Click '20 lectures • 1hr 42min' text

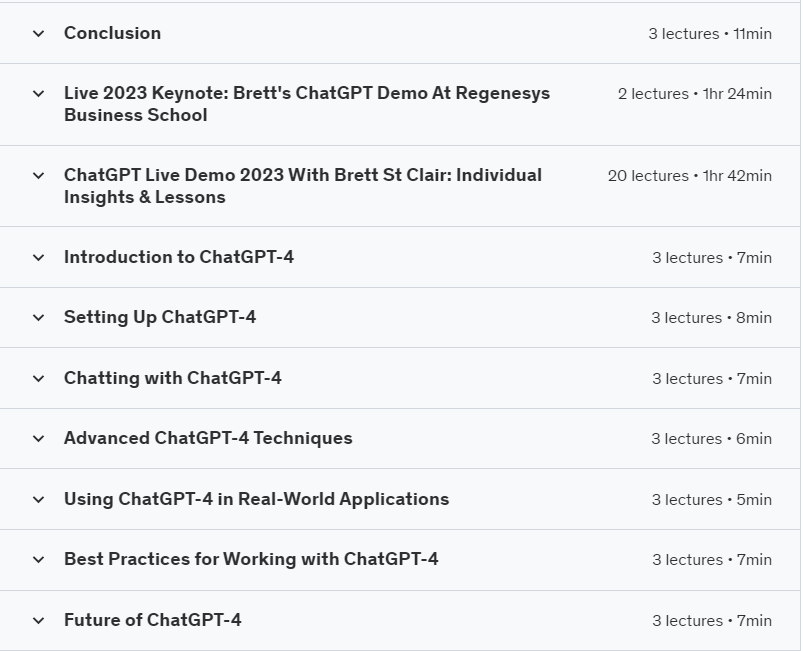point(689,176)
